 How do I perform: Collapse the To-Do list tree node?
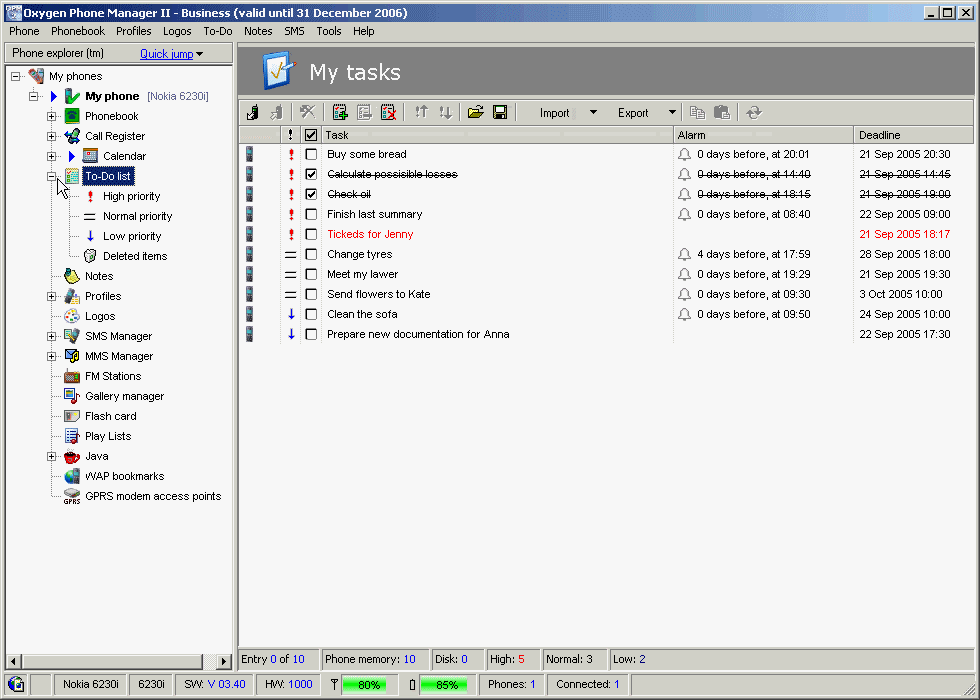click(x=52, y=176)
